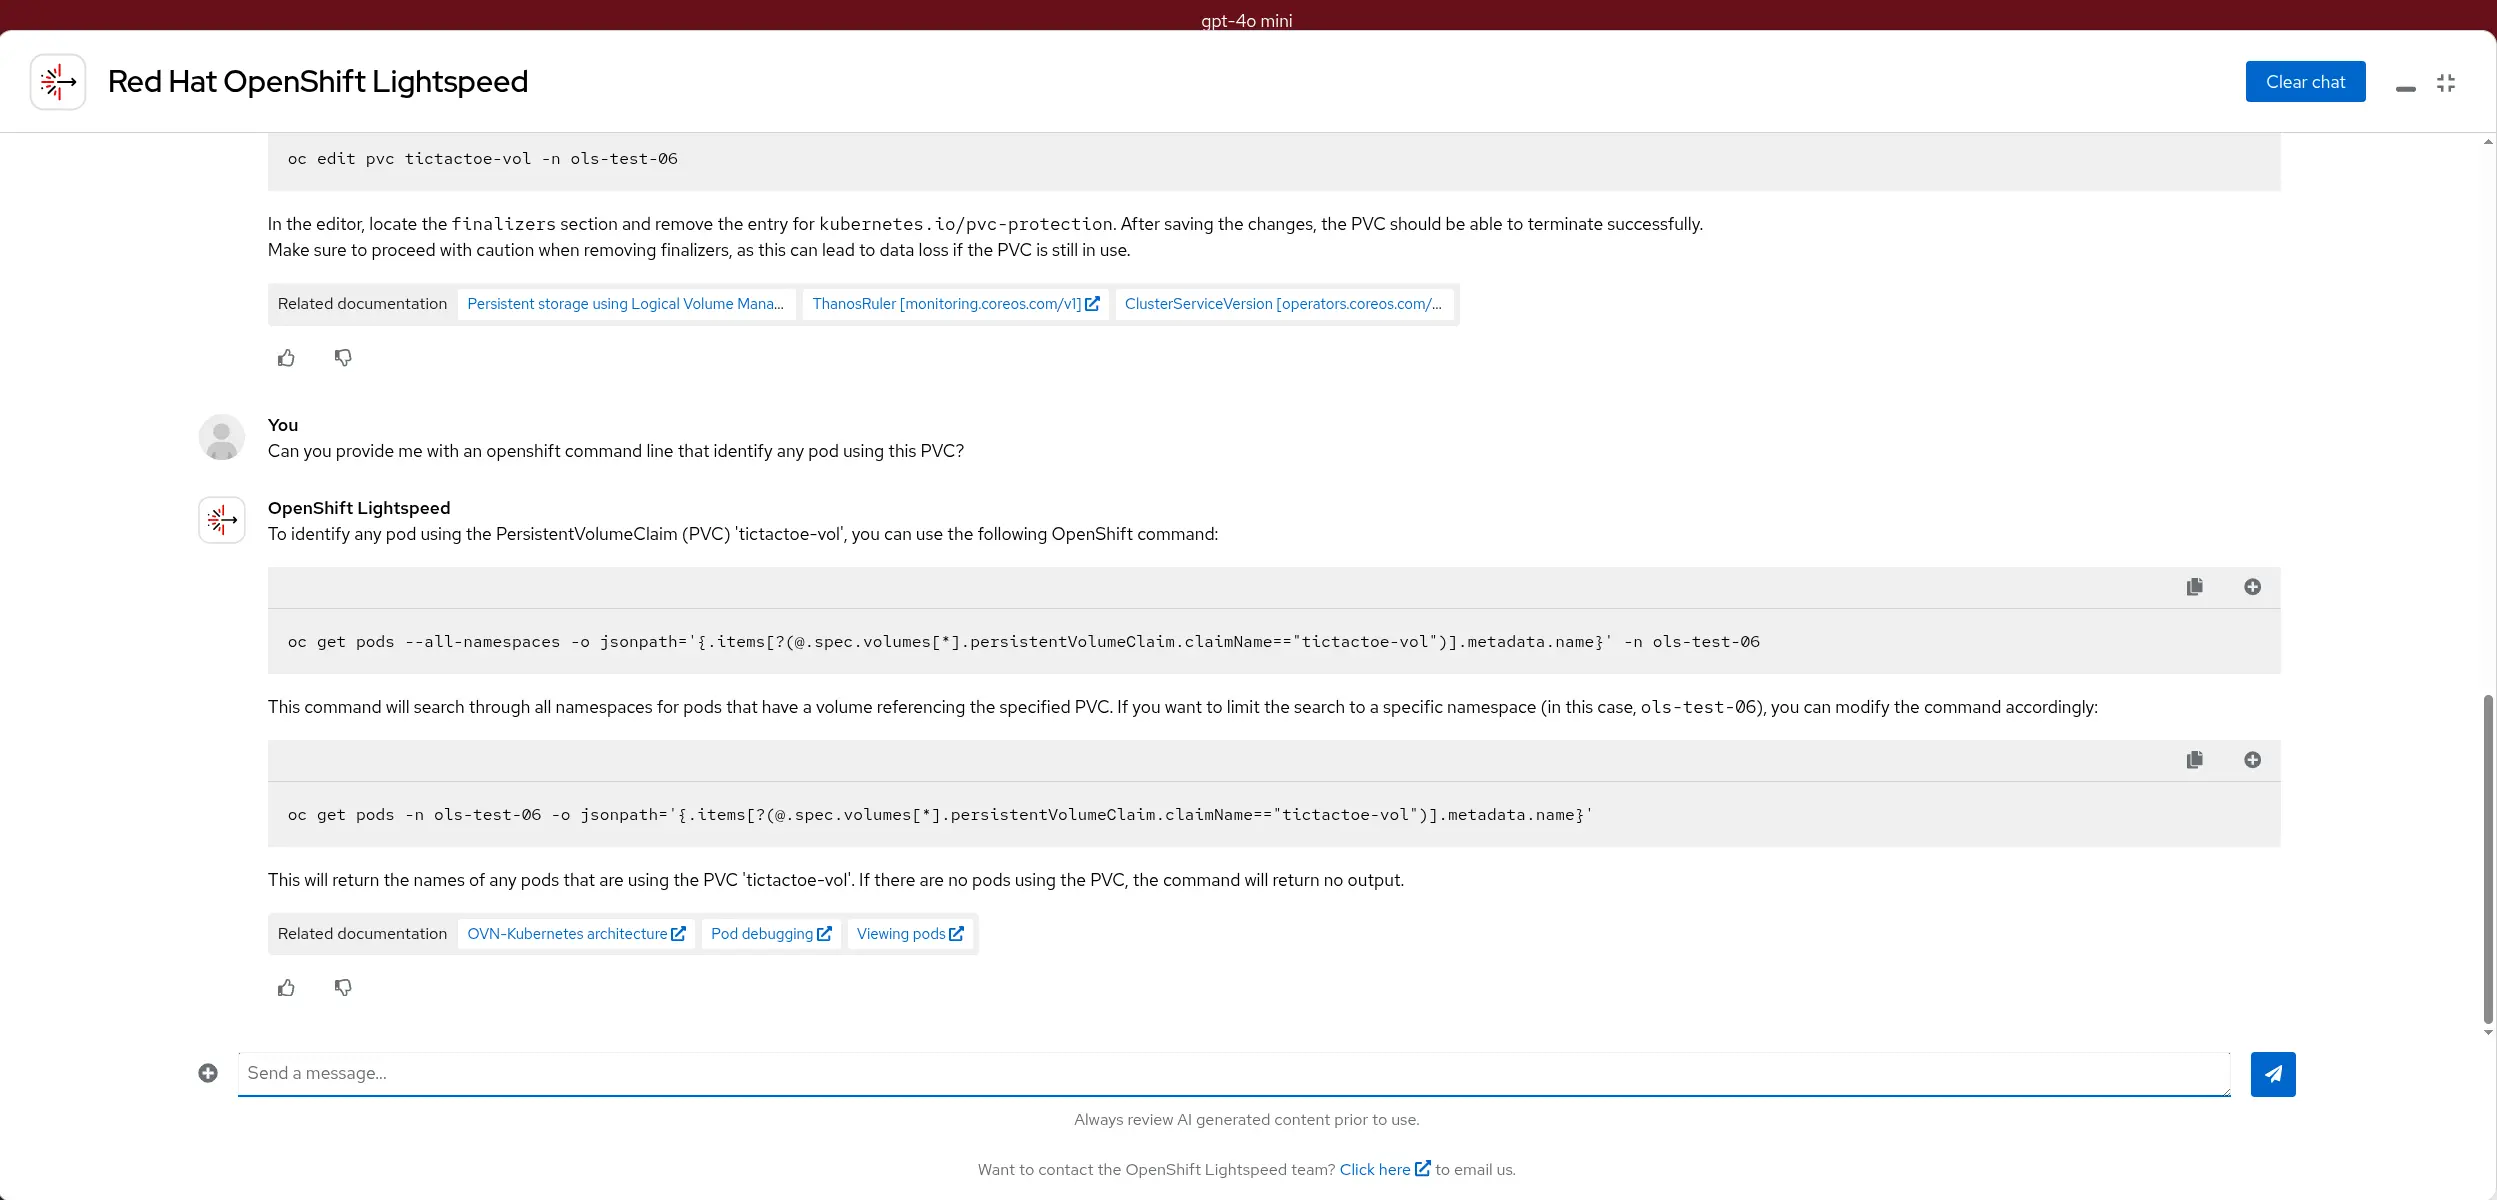This screenshot has width=2497, height=1200.
Task: Click the 'gpt-4o mini' label at top
Action: click(1247, 21)
